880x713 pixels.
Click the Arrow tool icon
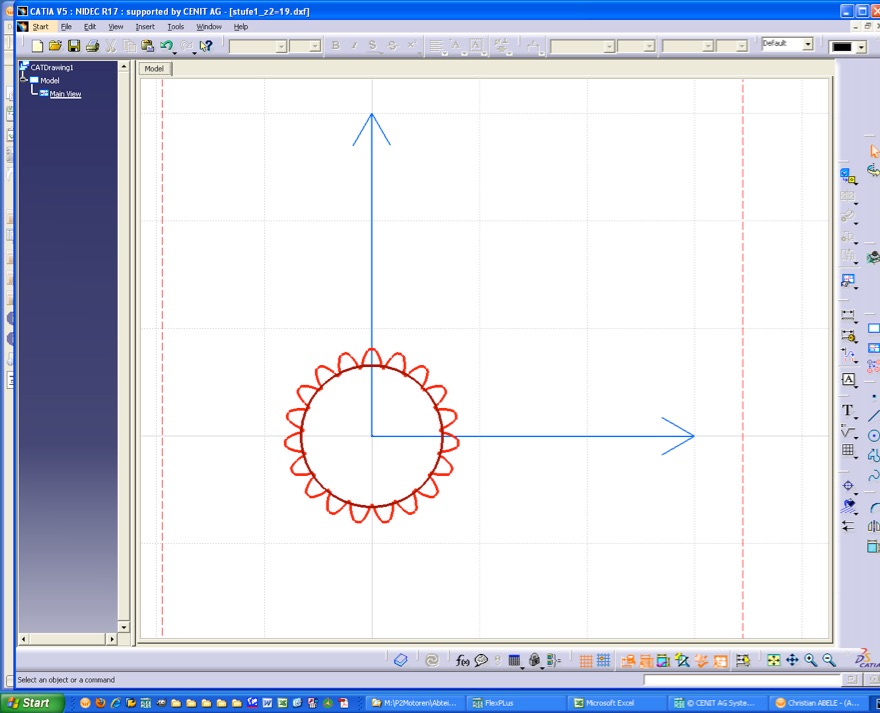coord(848,526)
